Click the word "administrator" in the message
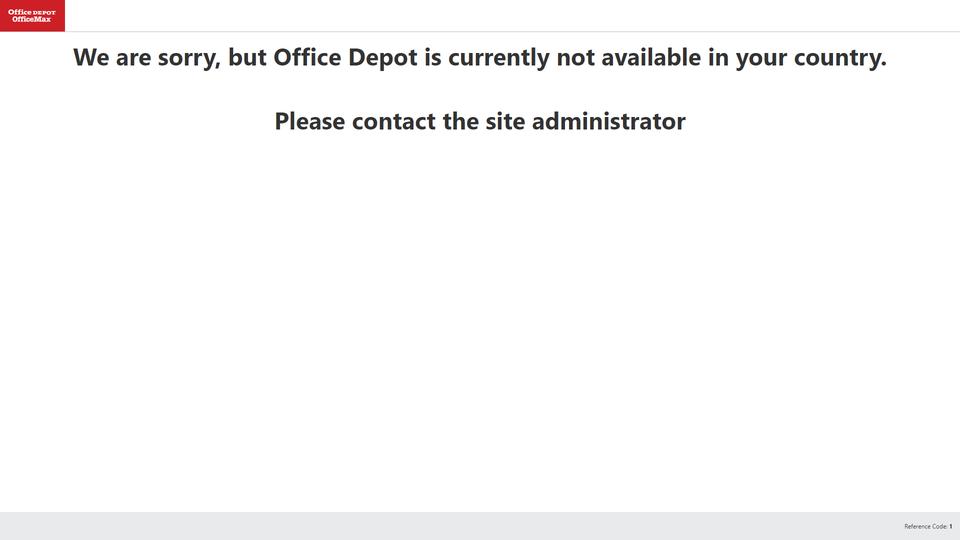 coord(609,121)
